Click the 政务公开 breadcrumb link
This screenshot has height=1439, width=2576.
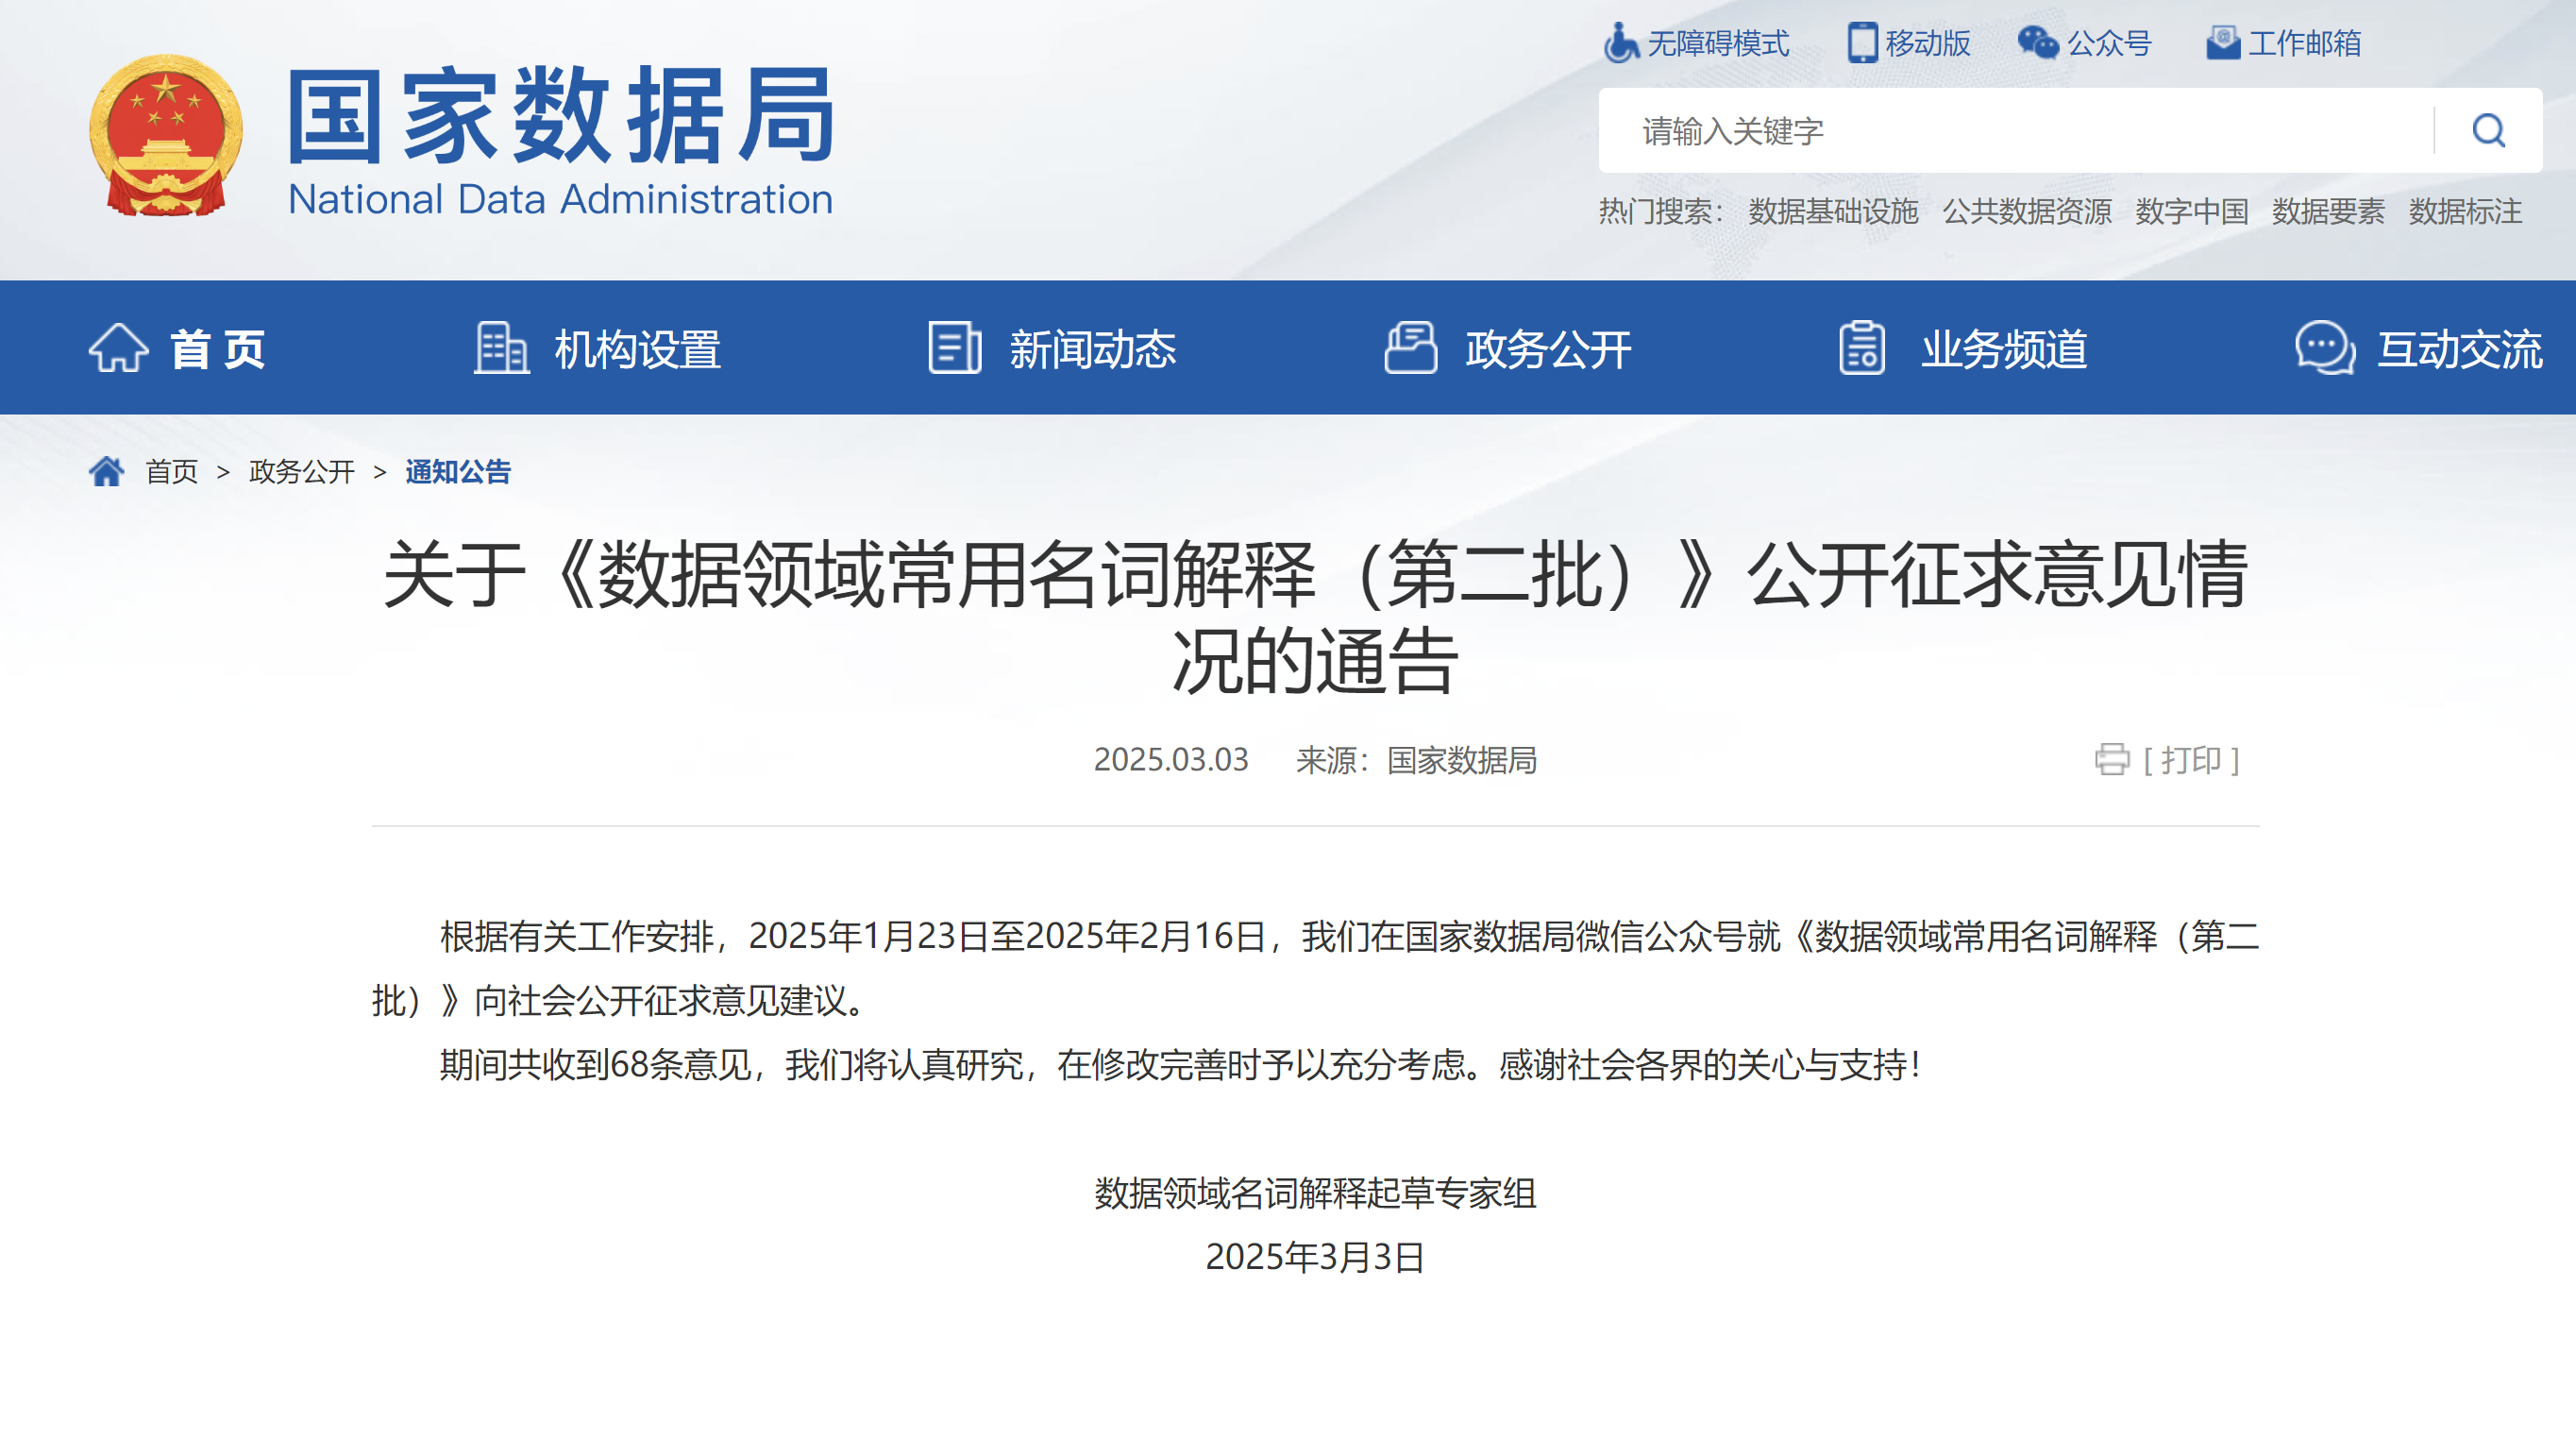pos(302,471)
